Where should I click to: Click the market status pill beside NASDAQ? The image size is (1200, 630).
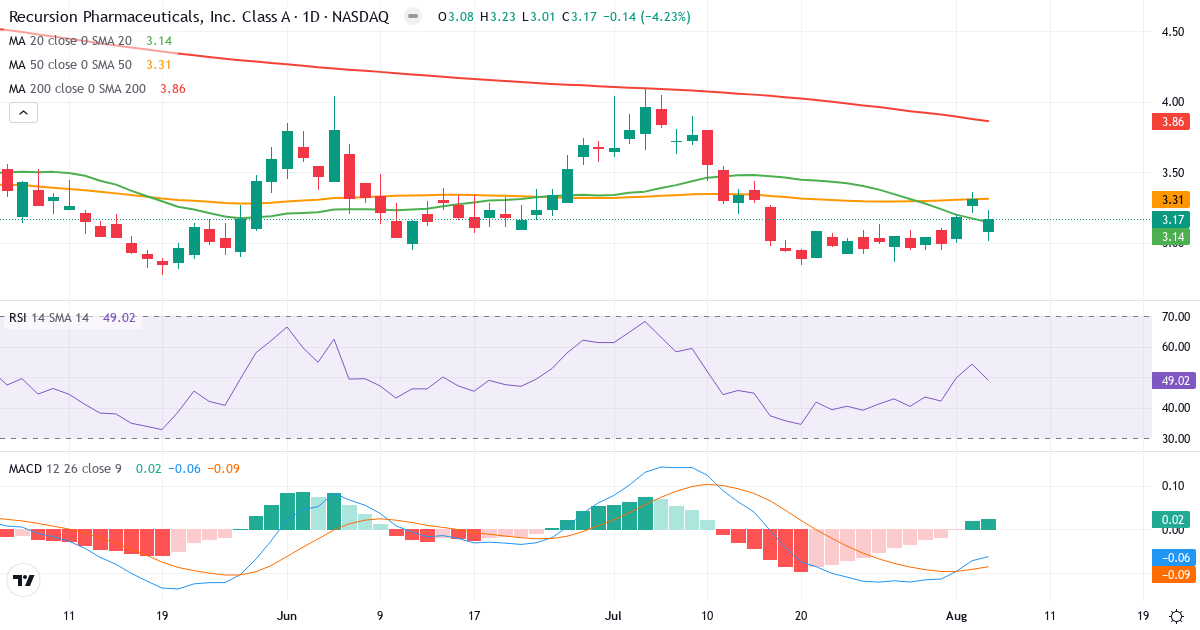(412, 17)
